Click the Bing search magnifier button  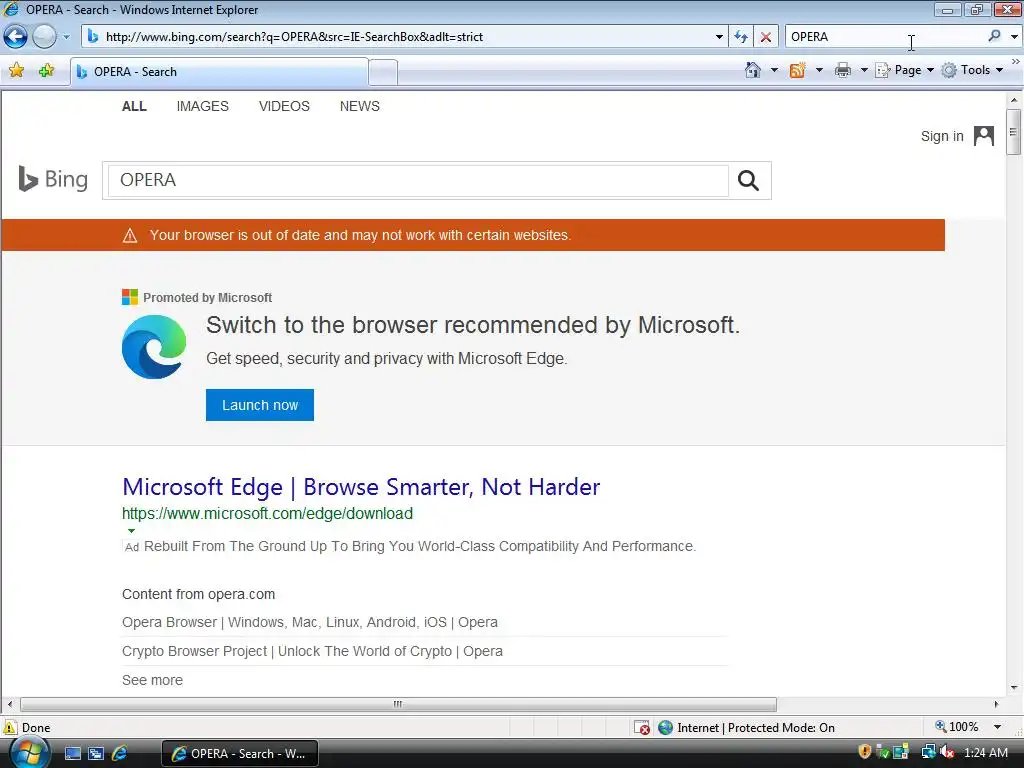[748, 180]
